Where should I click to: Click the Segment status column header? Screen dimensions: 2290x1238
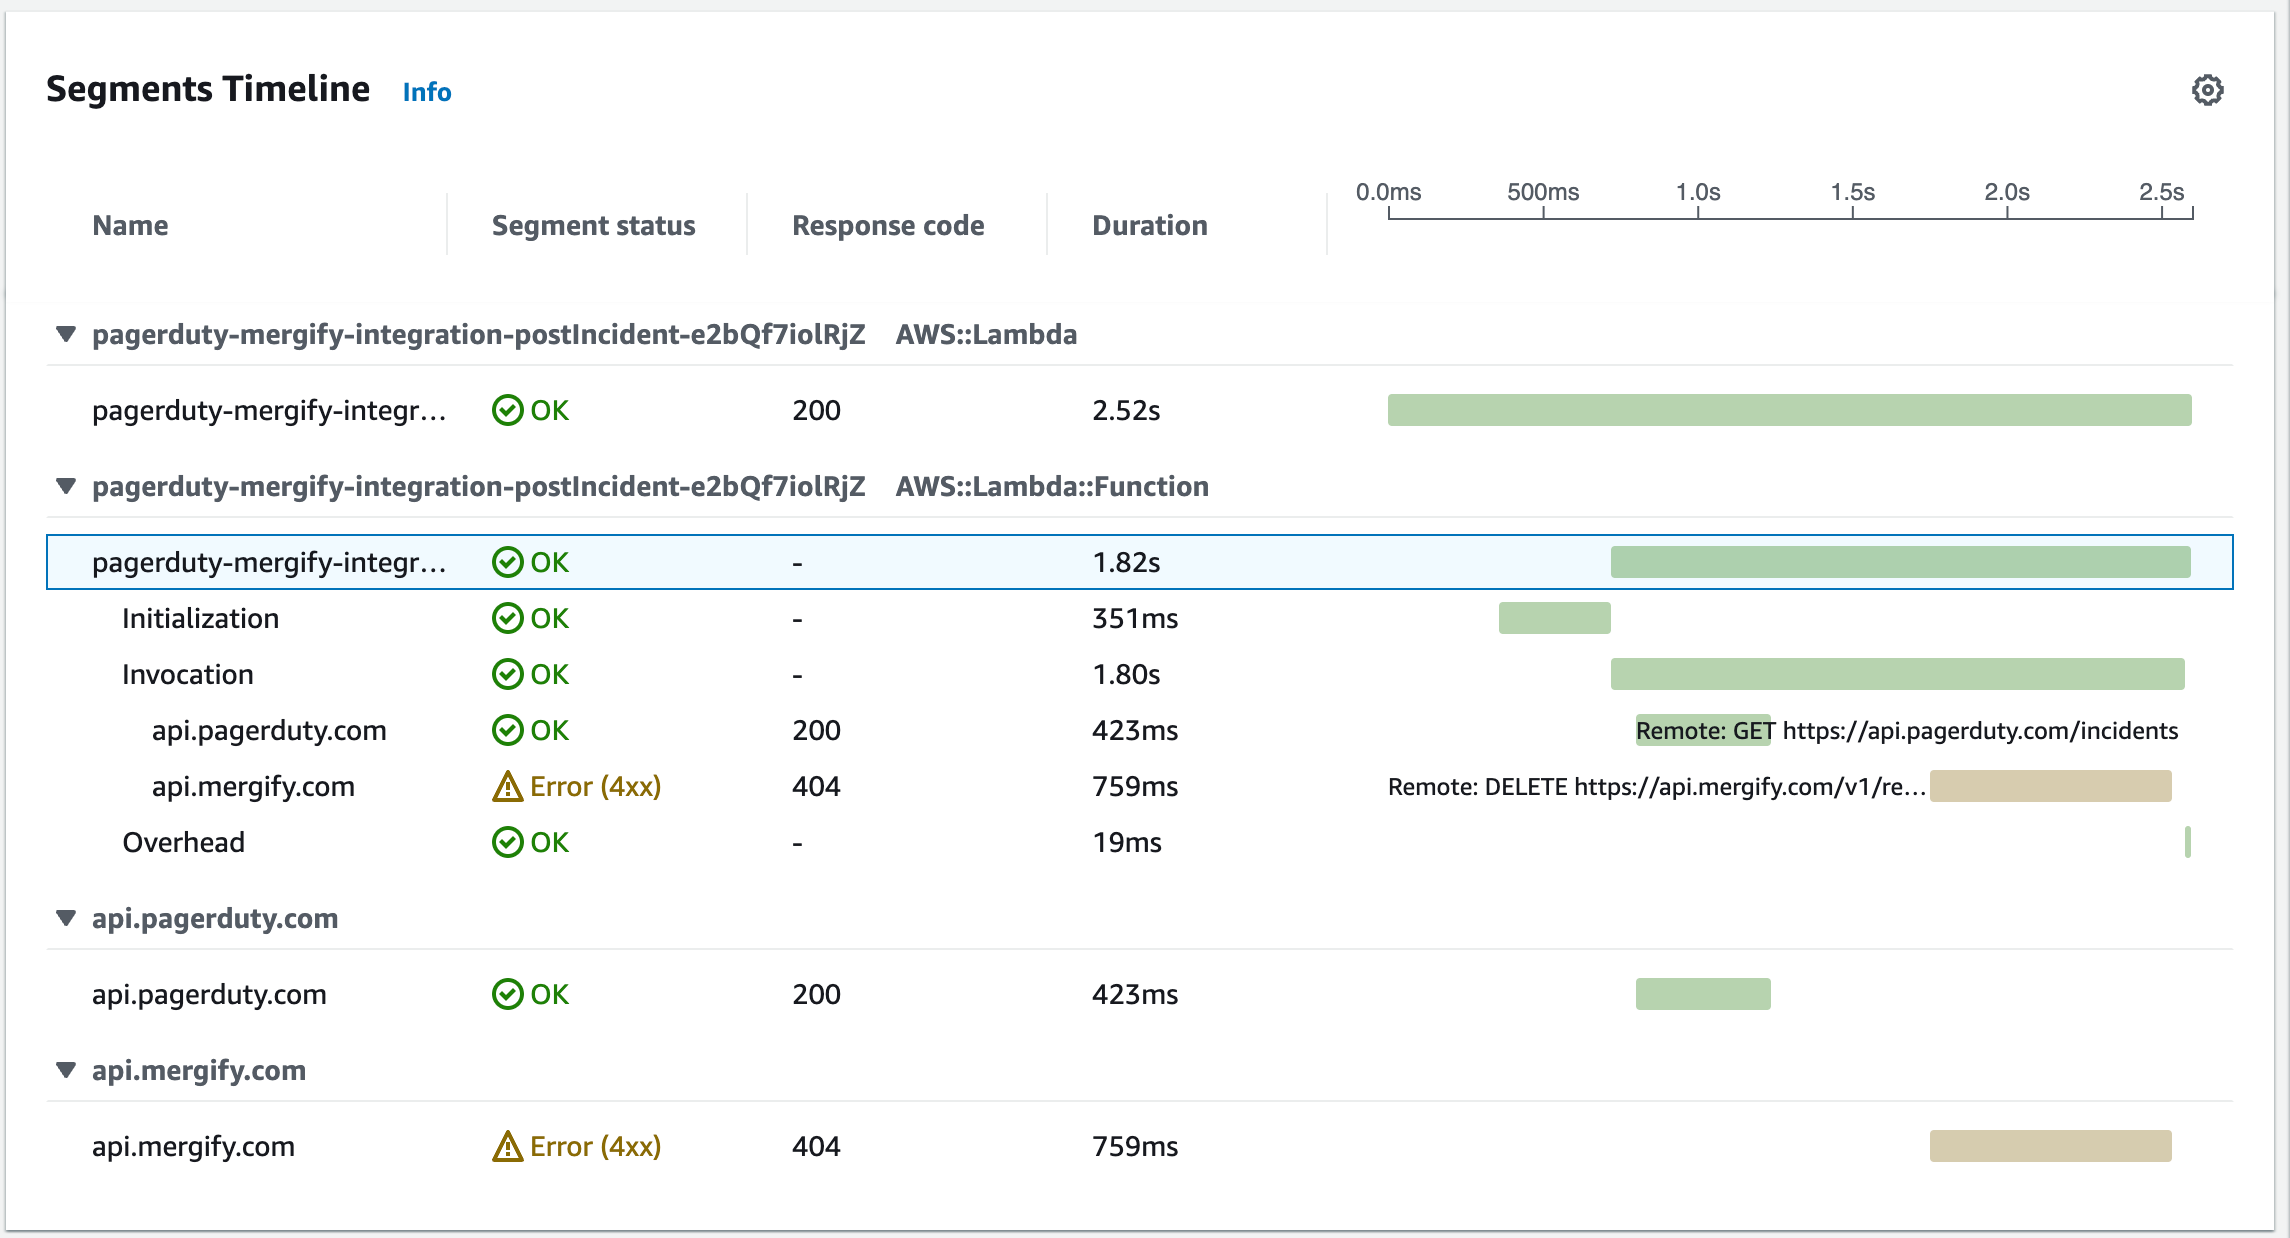(x=593, y=226)
